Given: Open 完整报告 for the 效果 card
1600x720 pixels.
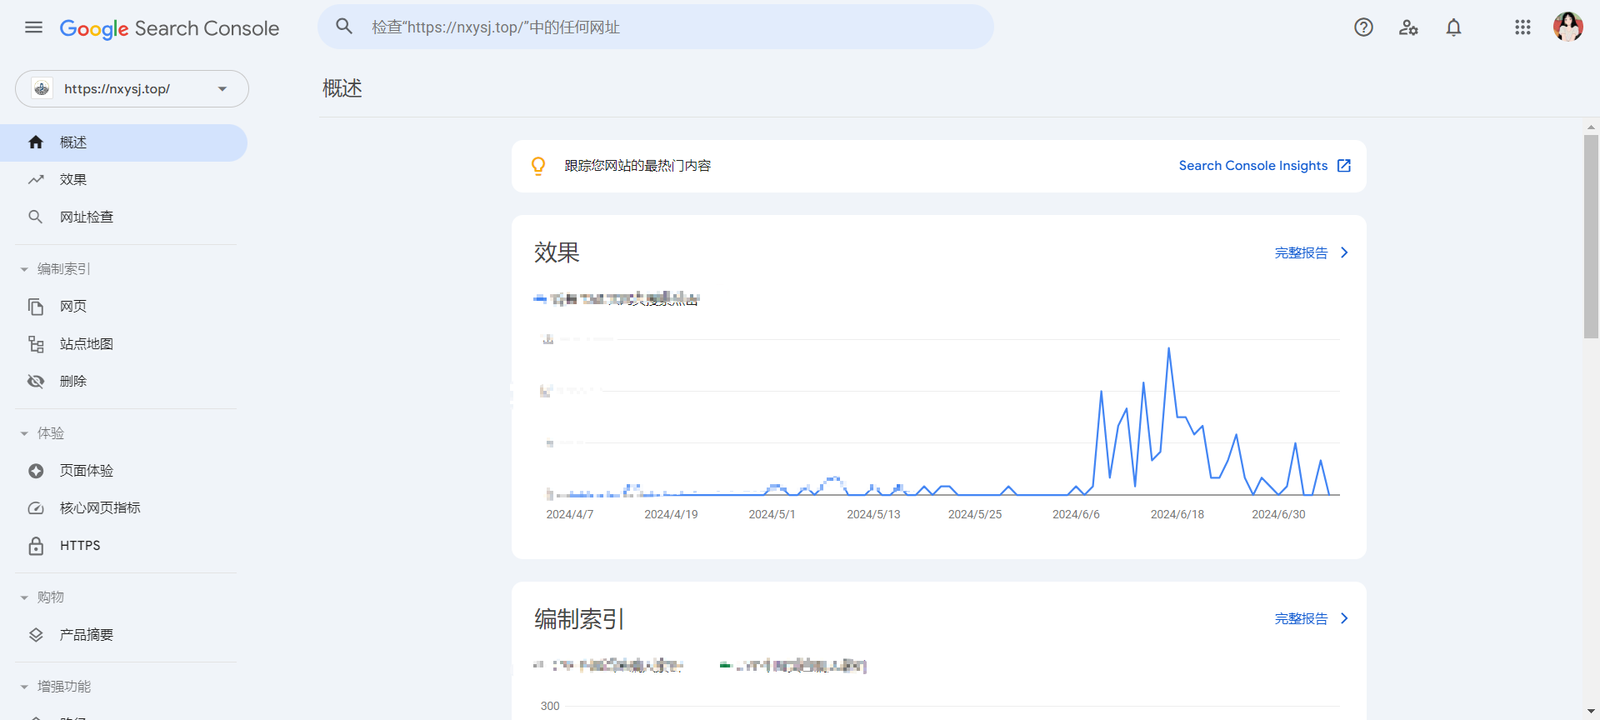Looking at the screenshot, I should (1311, 253).
